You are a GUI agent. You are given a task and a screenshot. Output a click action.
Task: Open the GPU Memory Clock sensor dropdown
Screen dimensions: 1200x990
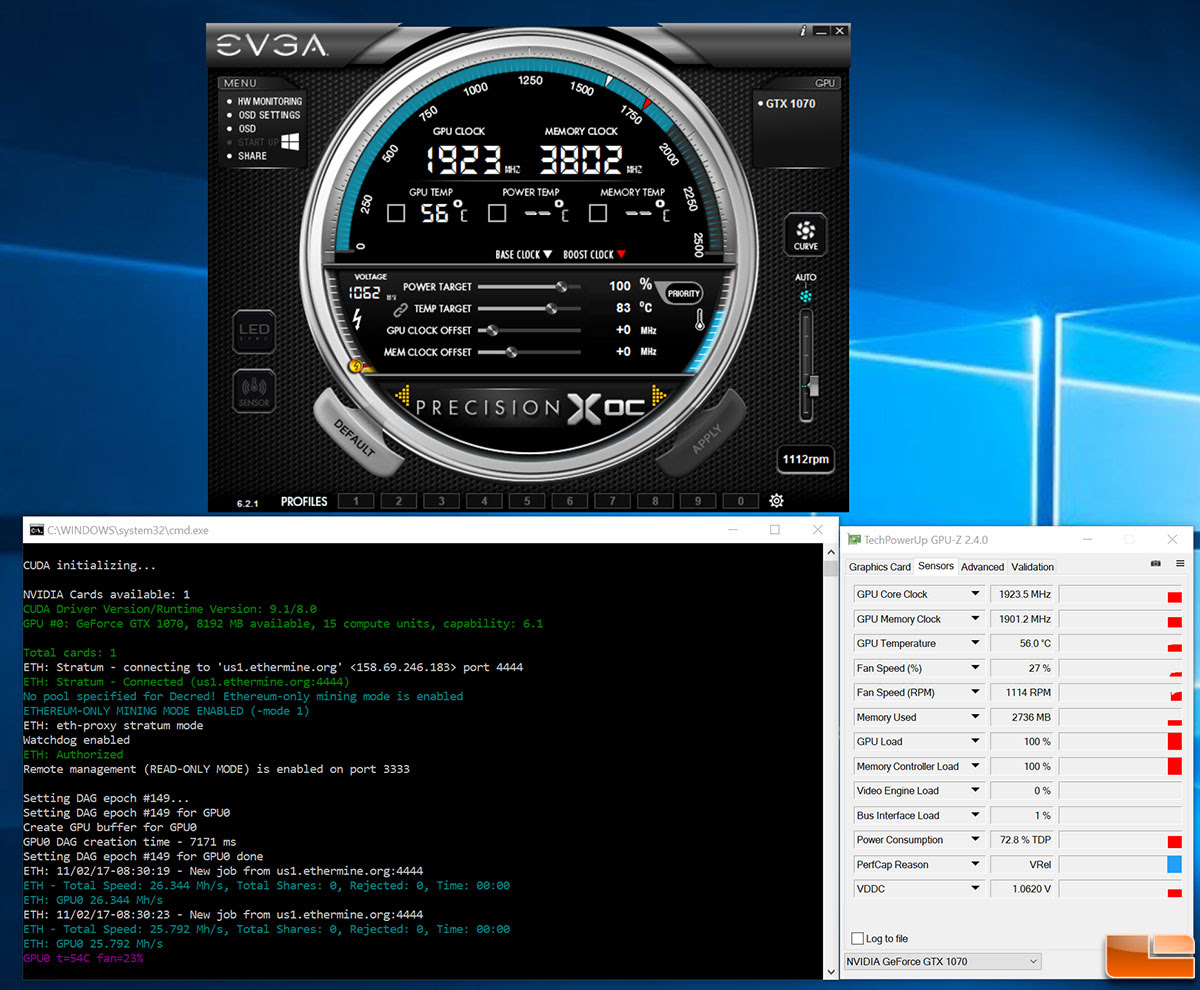(x=975, y=619)
